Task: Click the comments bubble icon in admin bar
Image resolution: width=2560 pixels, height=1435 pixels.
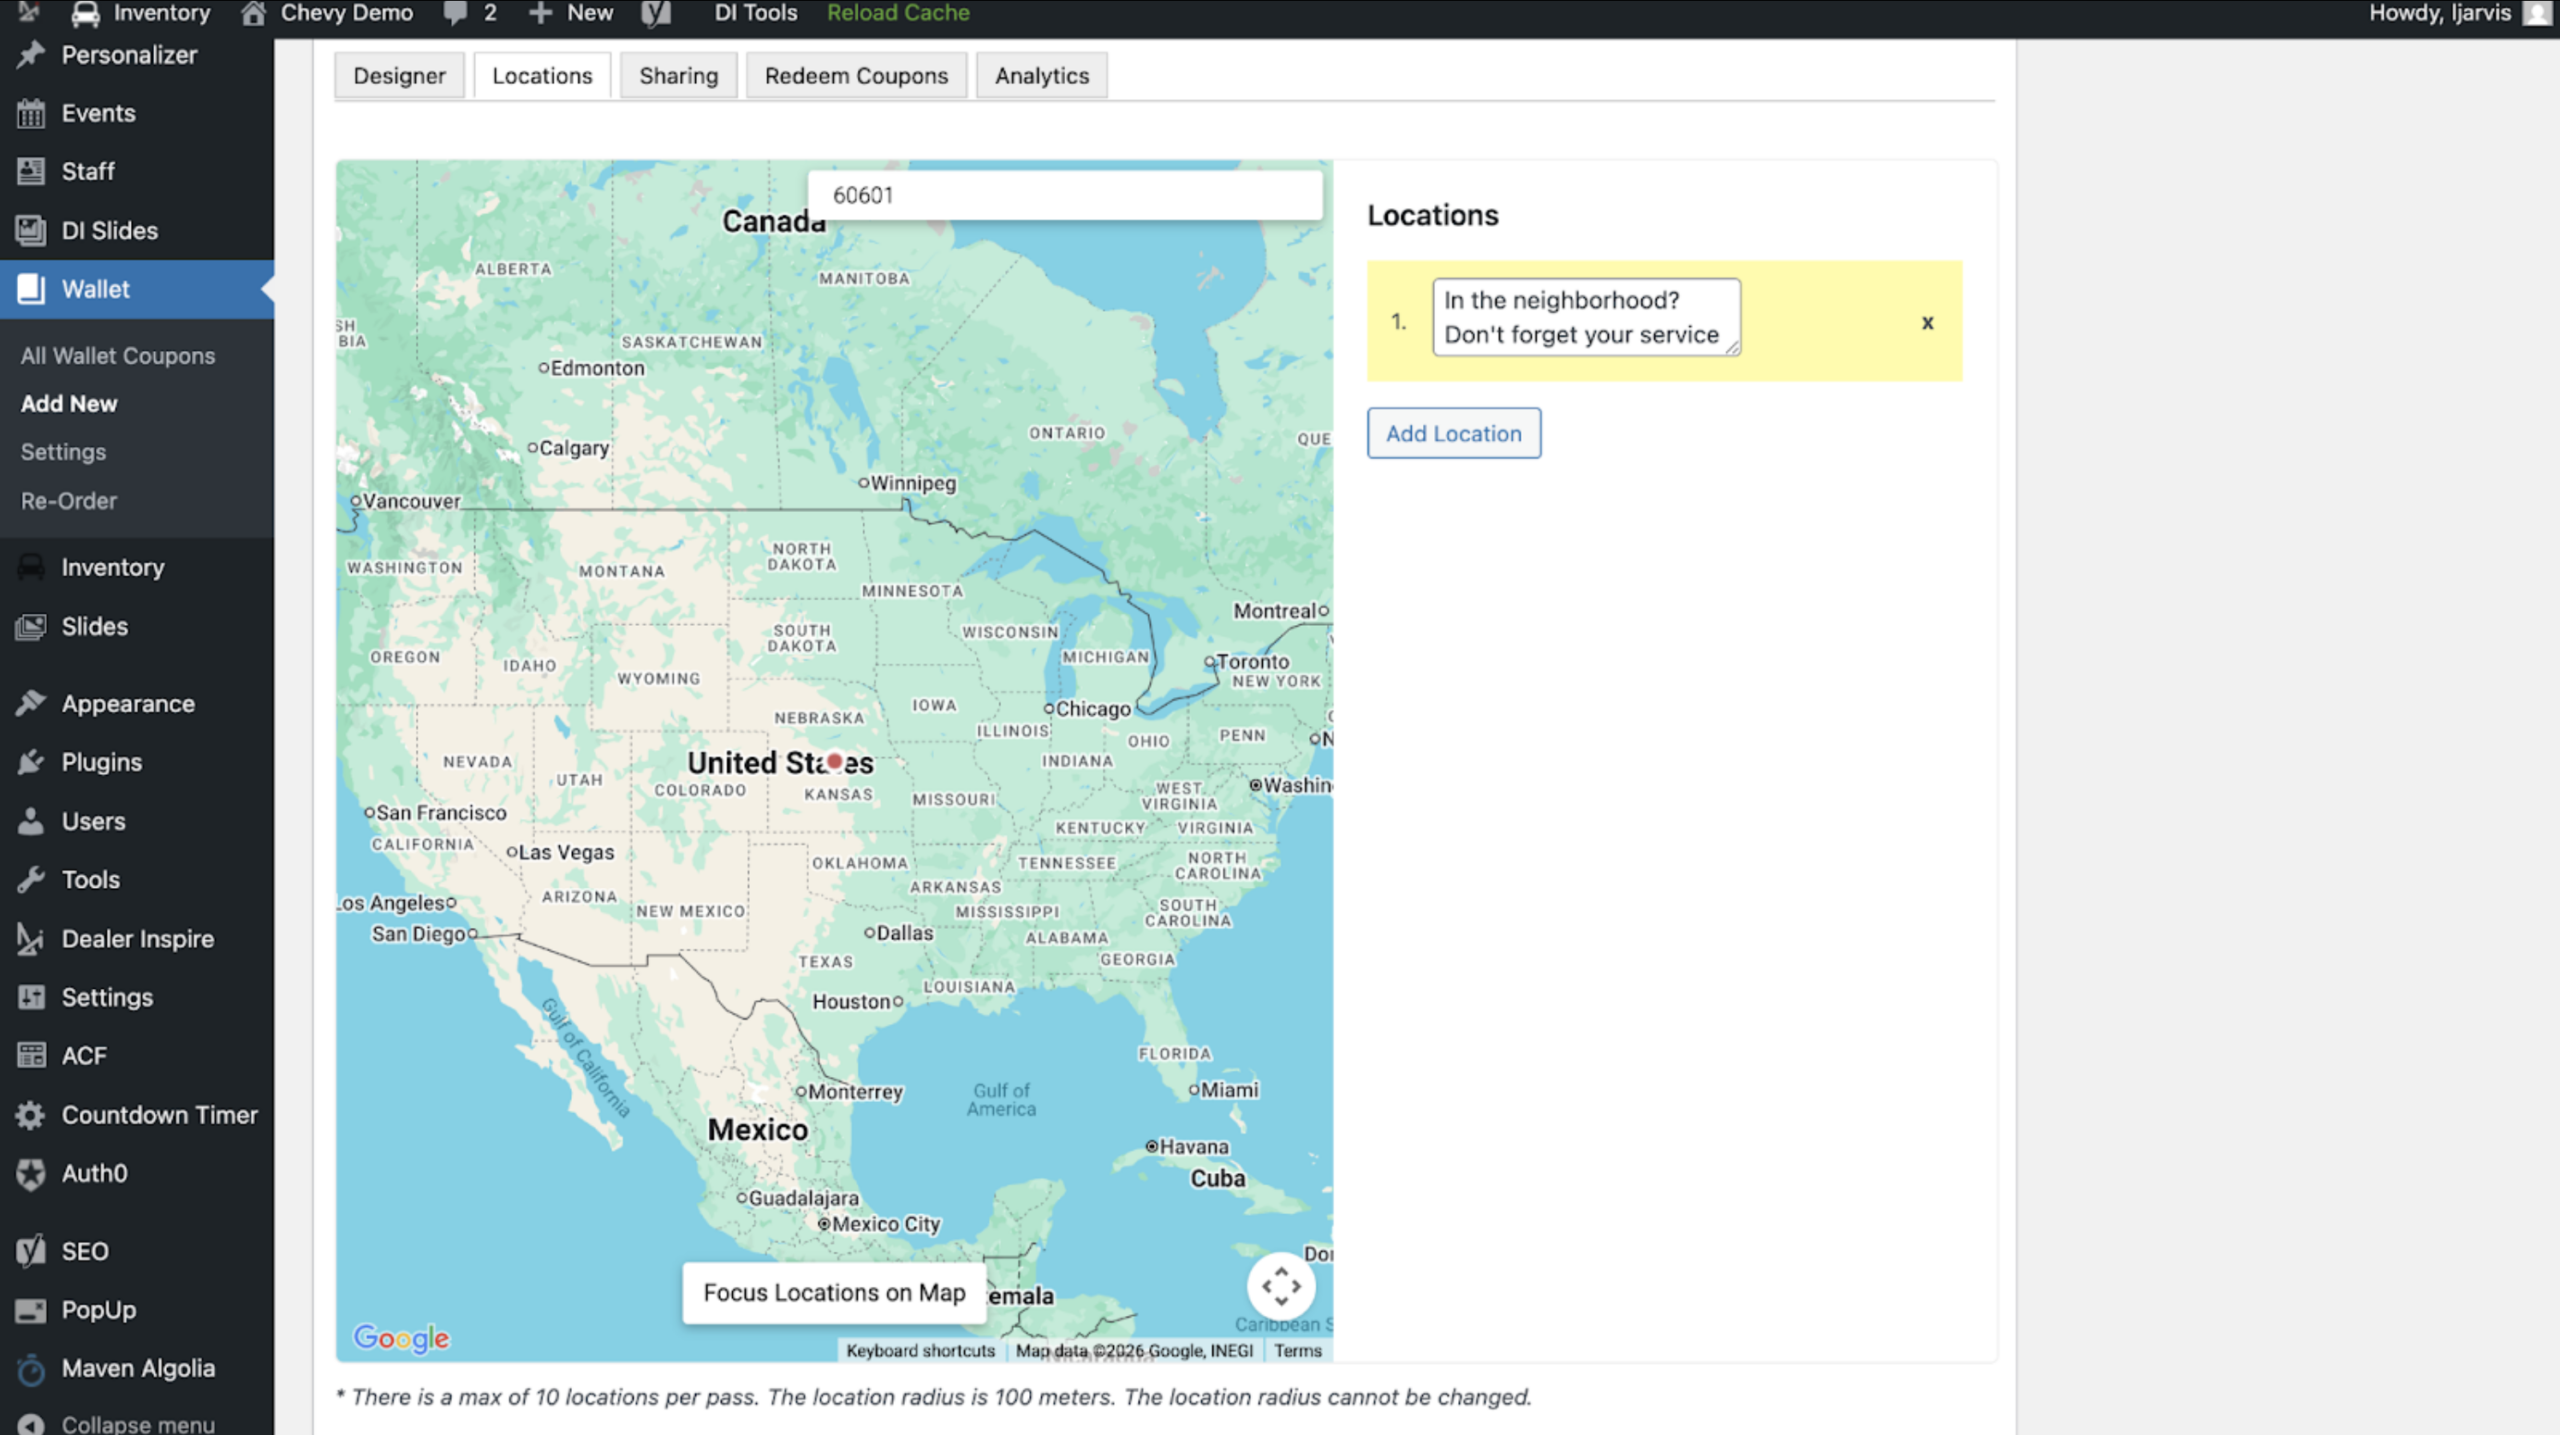Action: [455, 13]
